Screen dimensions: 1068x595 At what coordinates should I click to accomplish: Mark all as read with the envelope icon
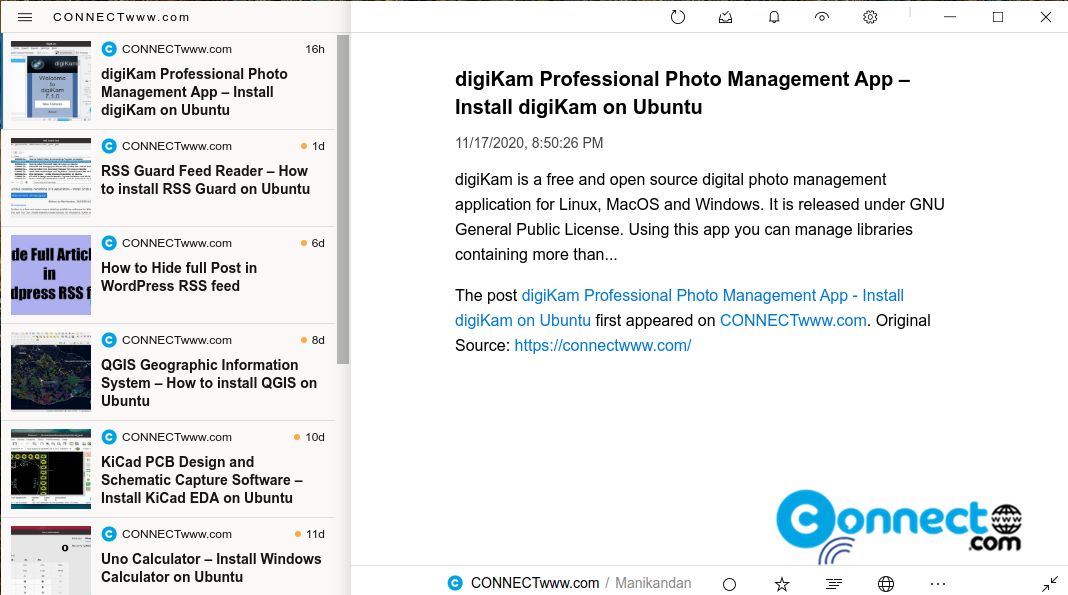coord(725,17)
